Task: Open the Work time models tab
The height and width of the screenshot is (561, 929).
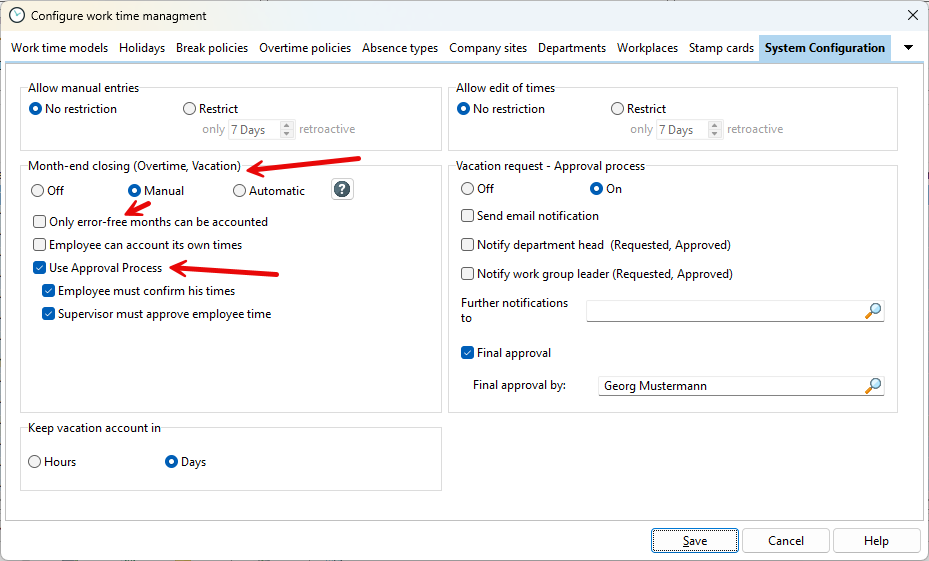Action: [x=59, y=48]
